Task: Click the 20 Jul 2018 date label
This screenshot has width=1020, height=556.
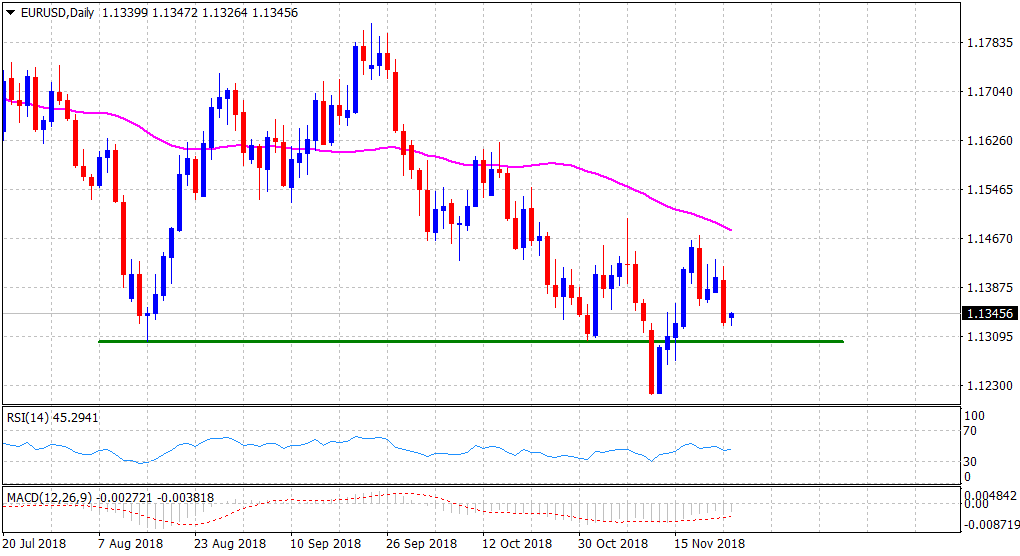Action: pos(34,543)
